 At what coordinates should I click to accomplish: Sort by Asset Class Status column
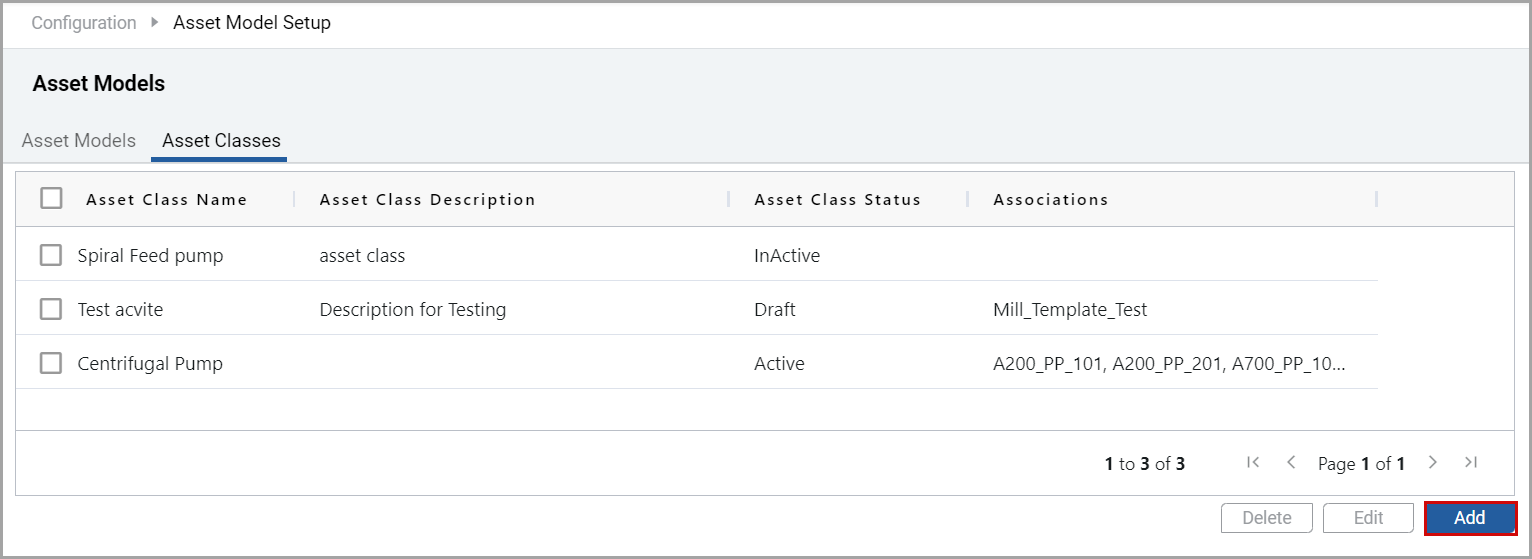837,199
